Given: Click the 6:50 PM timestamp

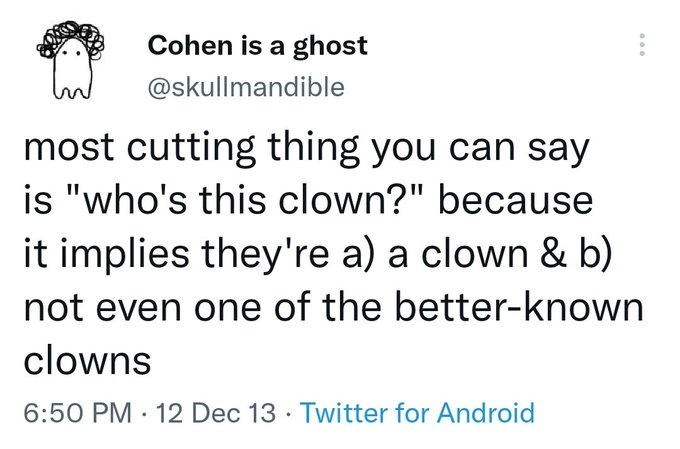Looking at the screenshot, I should click(x=69, y=412).
